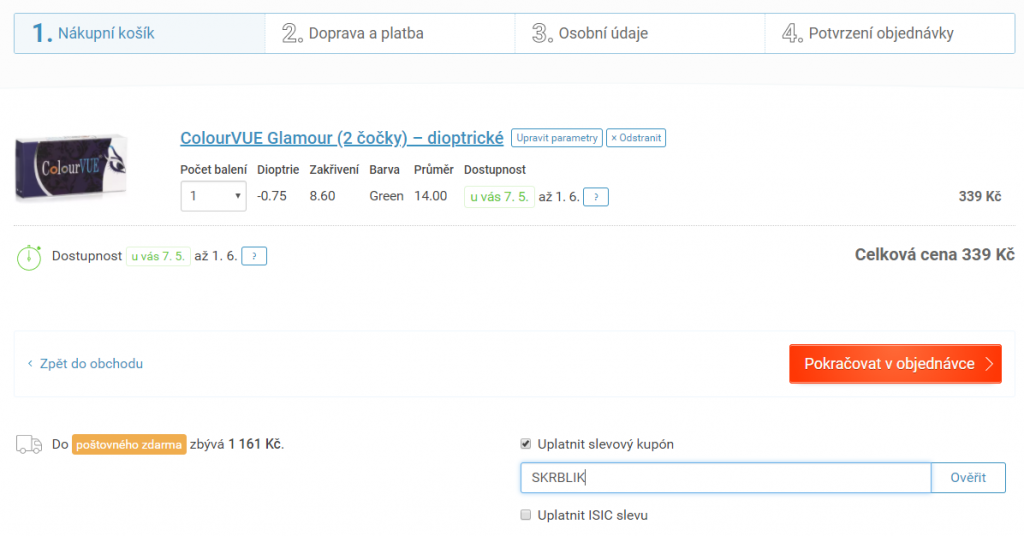The height and width of the screenshot is (536, 1024).
Task: Click Pokračovat v objednávce button
Action: click(x=895, y=364)
